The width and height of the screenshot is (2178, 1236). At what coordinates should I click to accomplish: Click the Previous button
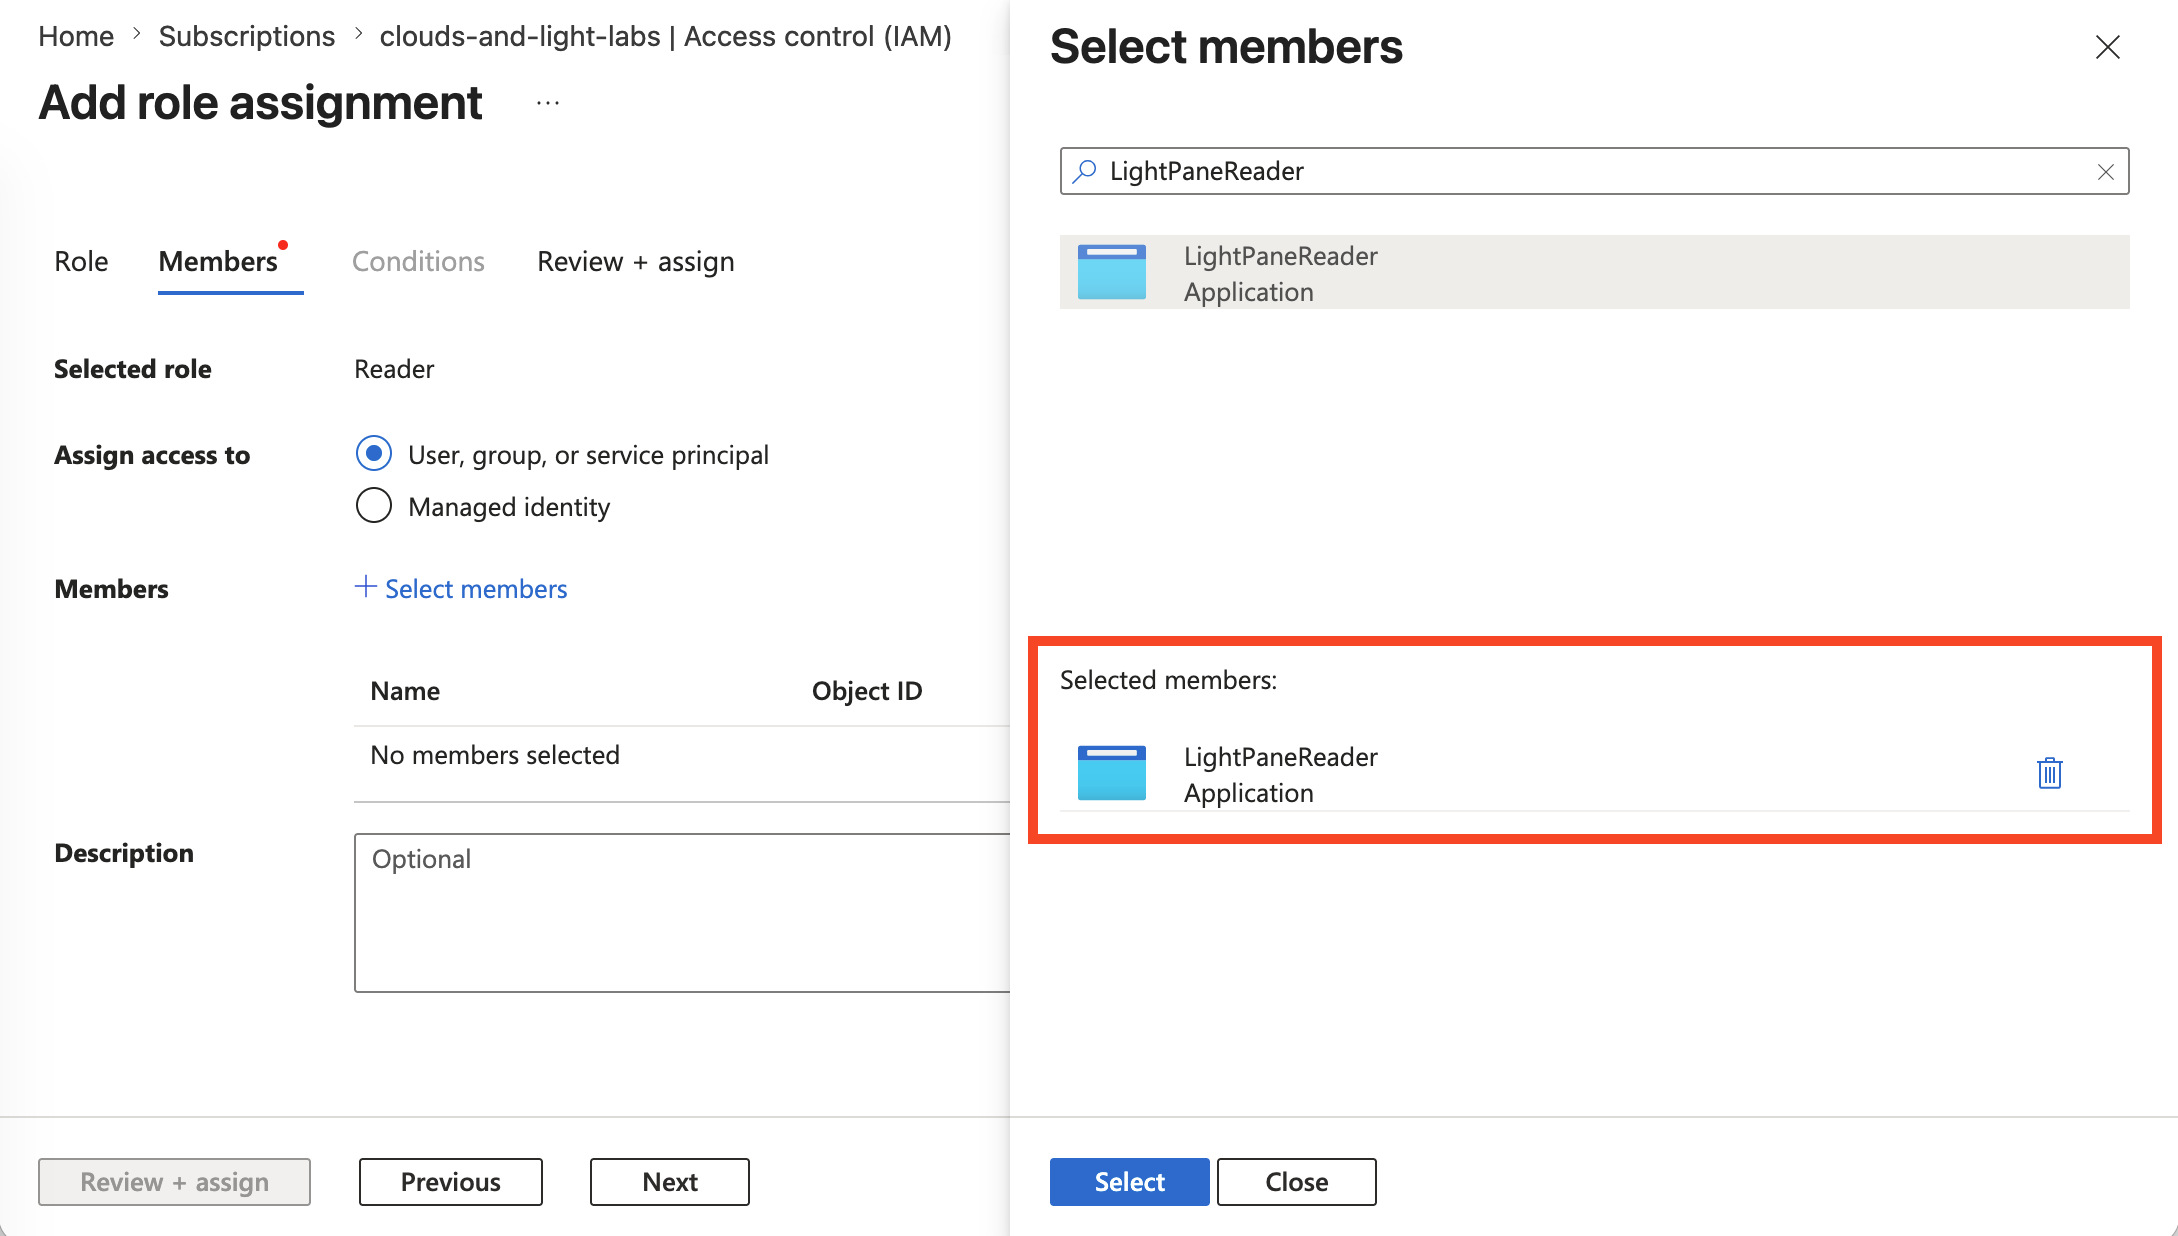pyautogui.click(x=450, y=1182)
